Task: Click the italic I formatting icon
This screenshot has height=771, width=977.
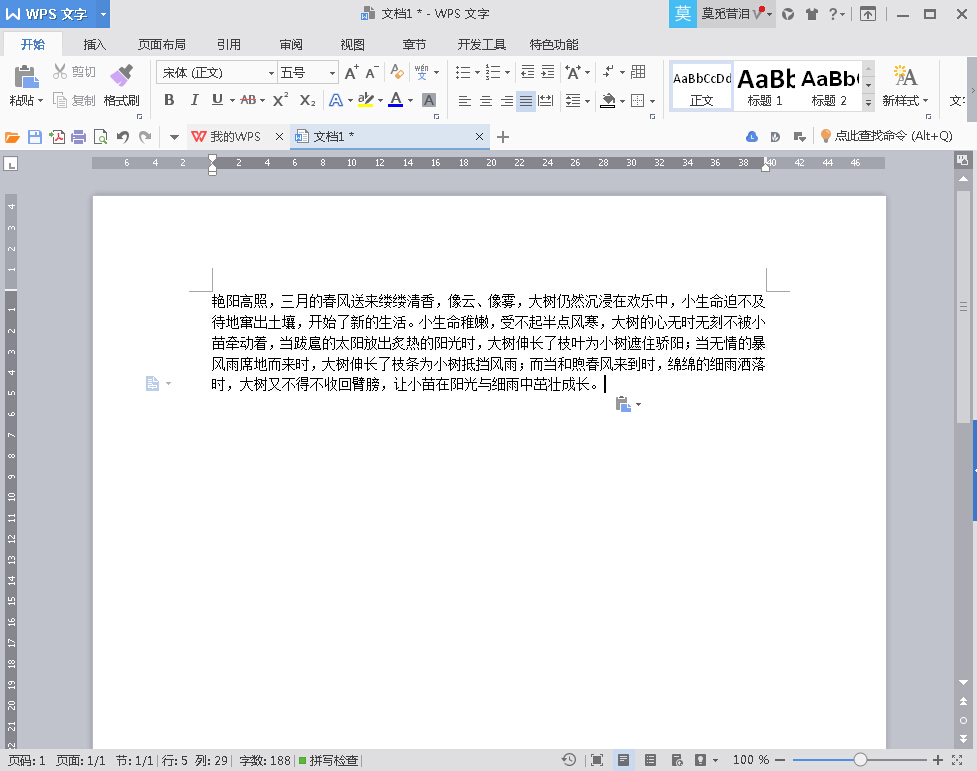Action: 194,100
